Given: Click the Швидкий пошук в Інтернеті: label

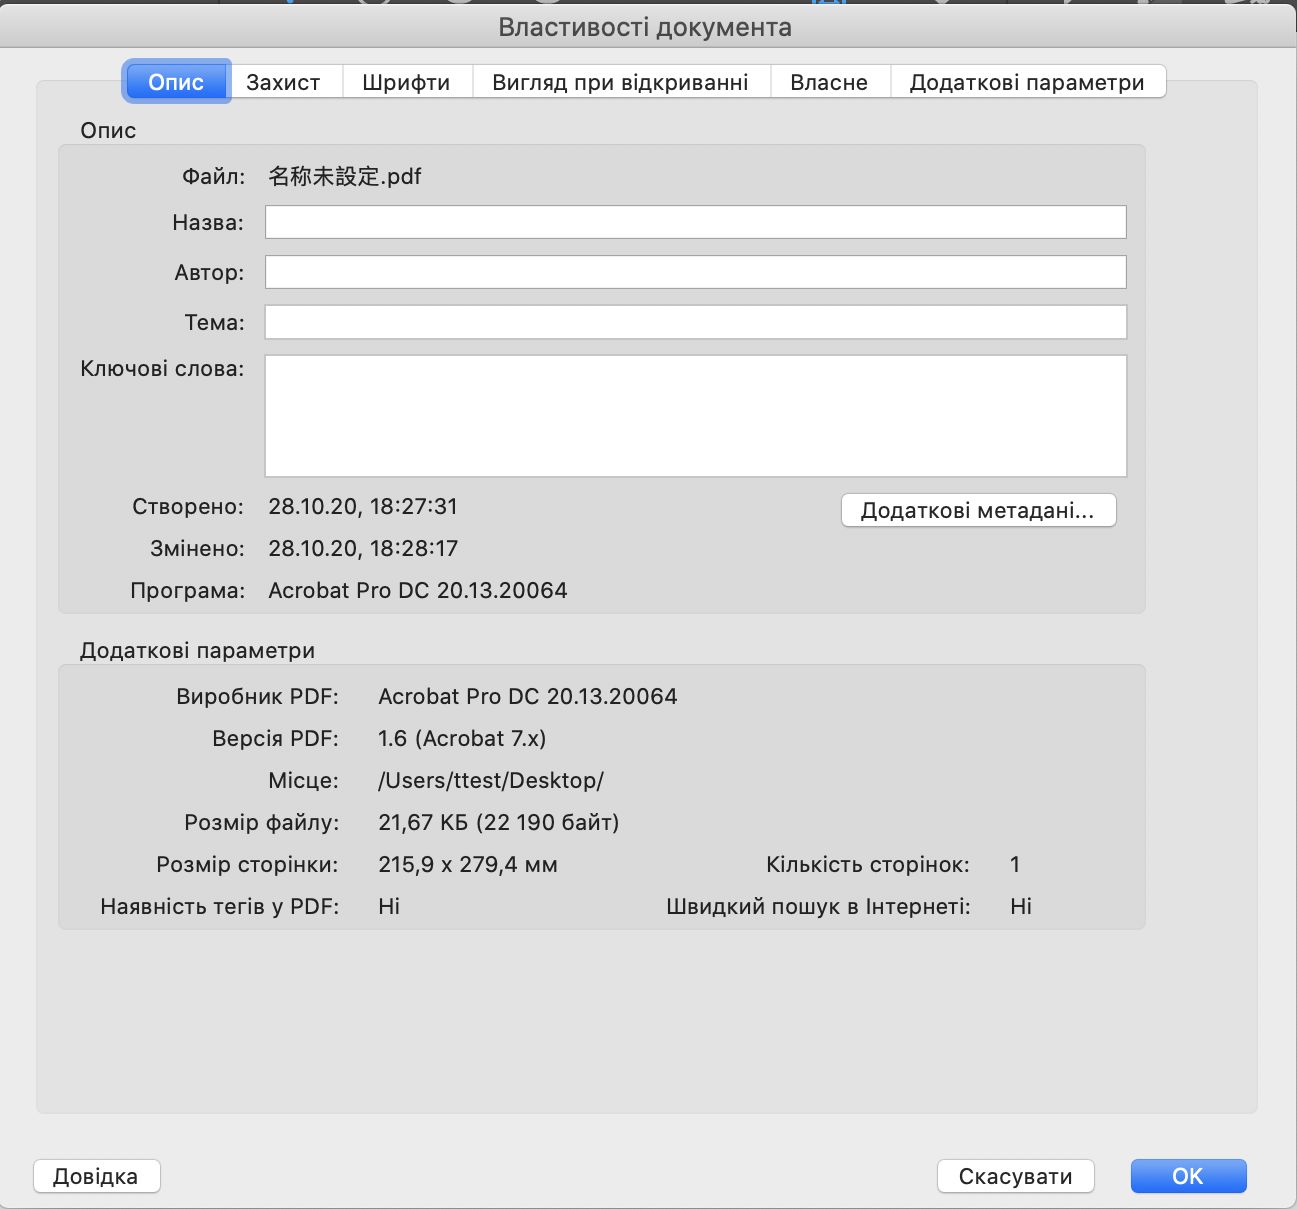Looking at the screenshot, I should (819, 907).
